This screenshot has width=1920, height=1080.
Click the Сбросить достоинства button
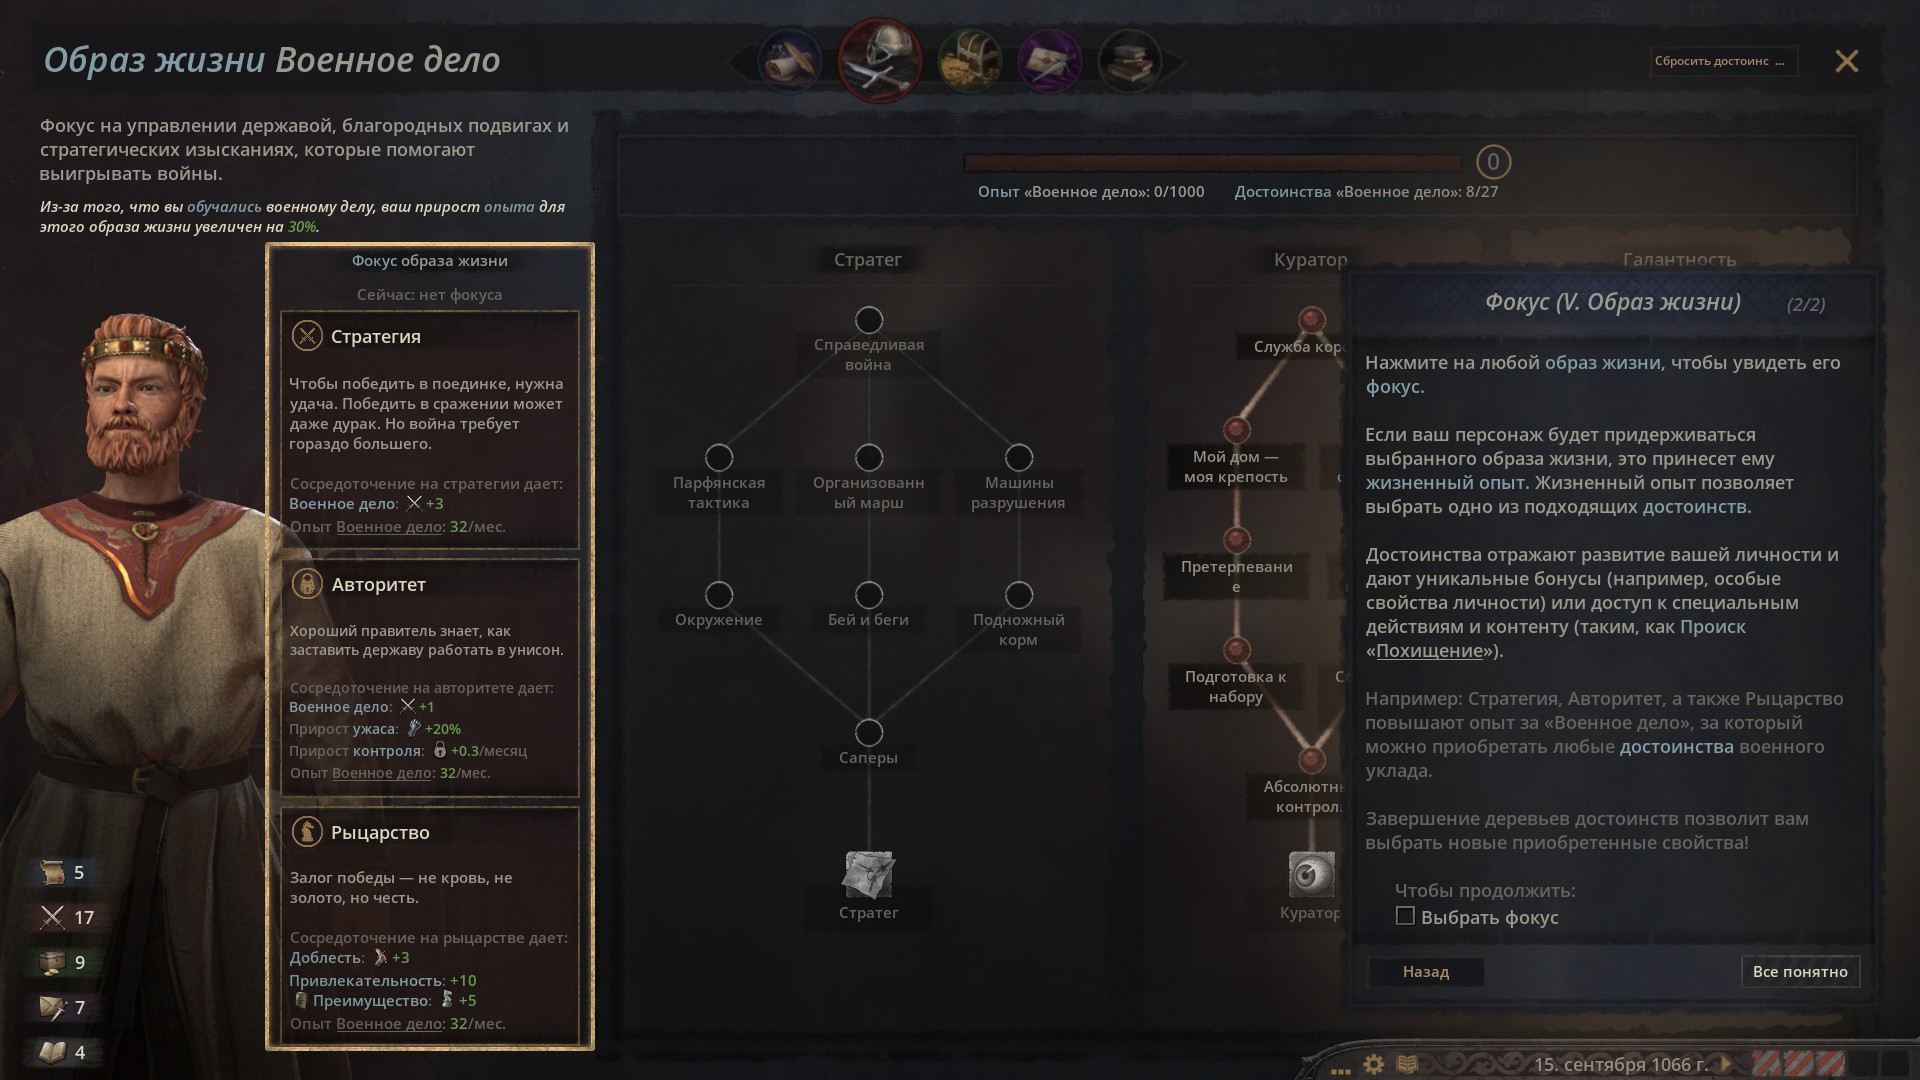tap(1723, 61)
